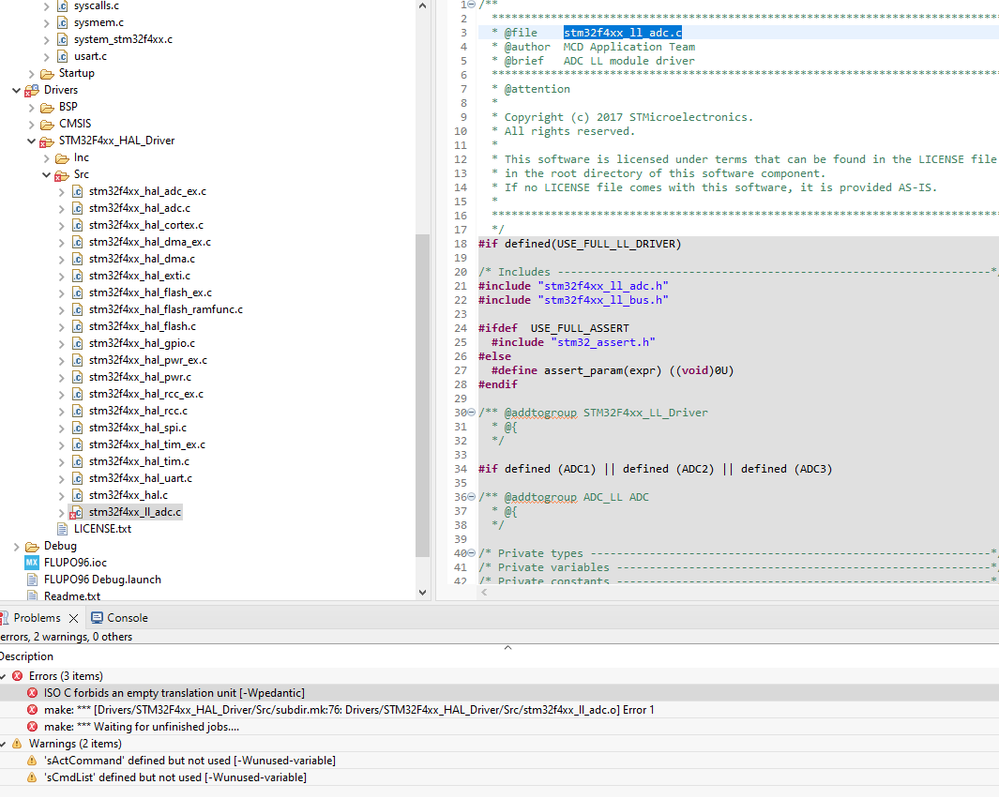Click the ISO C forbids empty translation unit error
Image resolution: width=999 pixels, height=797 pixels.
click(x=174, y=693)
